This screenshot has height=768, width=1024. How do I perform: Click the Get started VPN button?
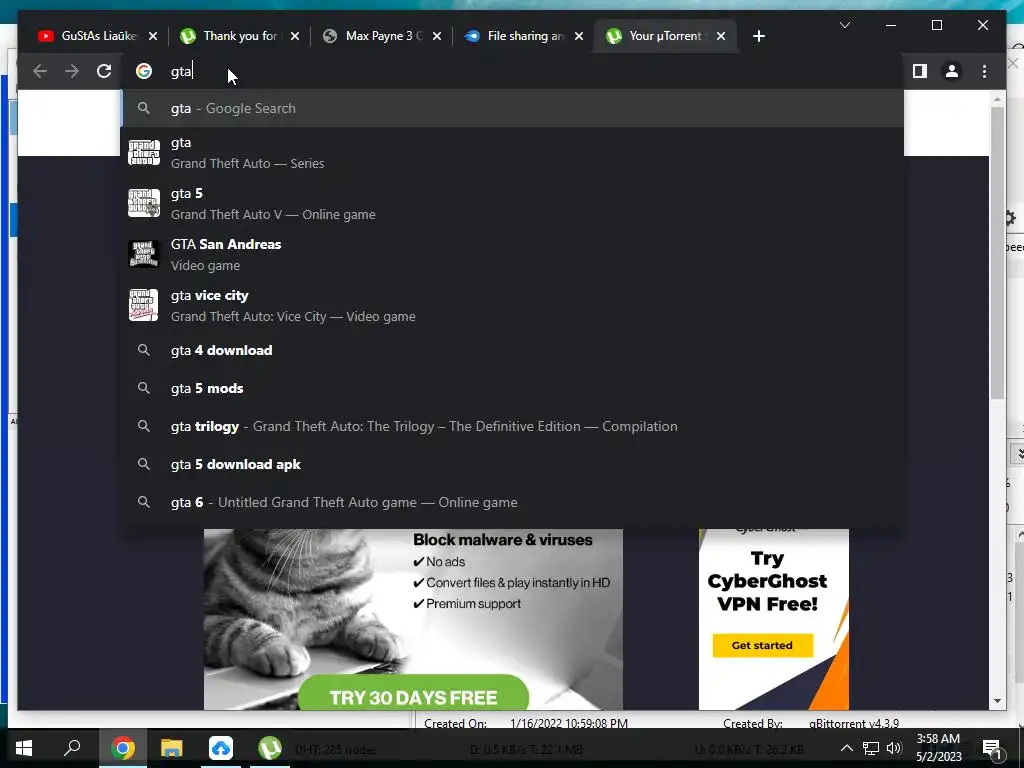[x=762, y=645]
